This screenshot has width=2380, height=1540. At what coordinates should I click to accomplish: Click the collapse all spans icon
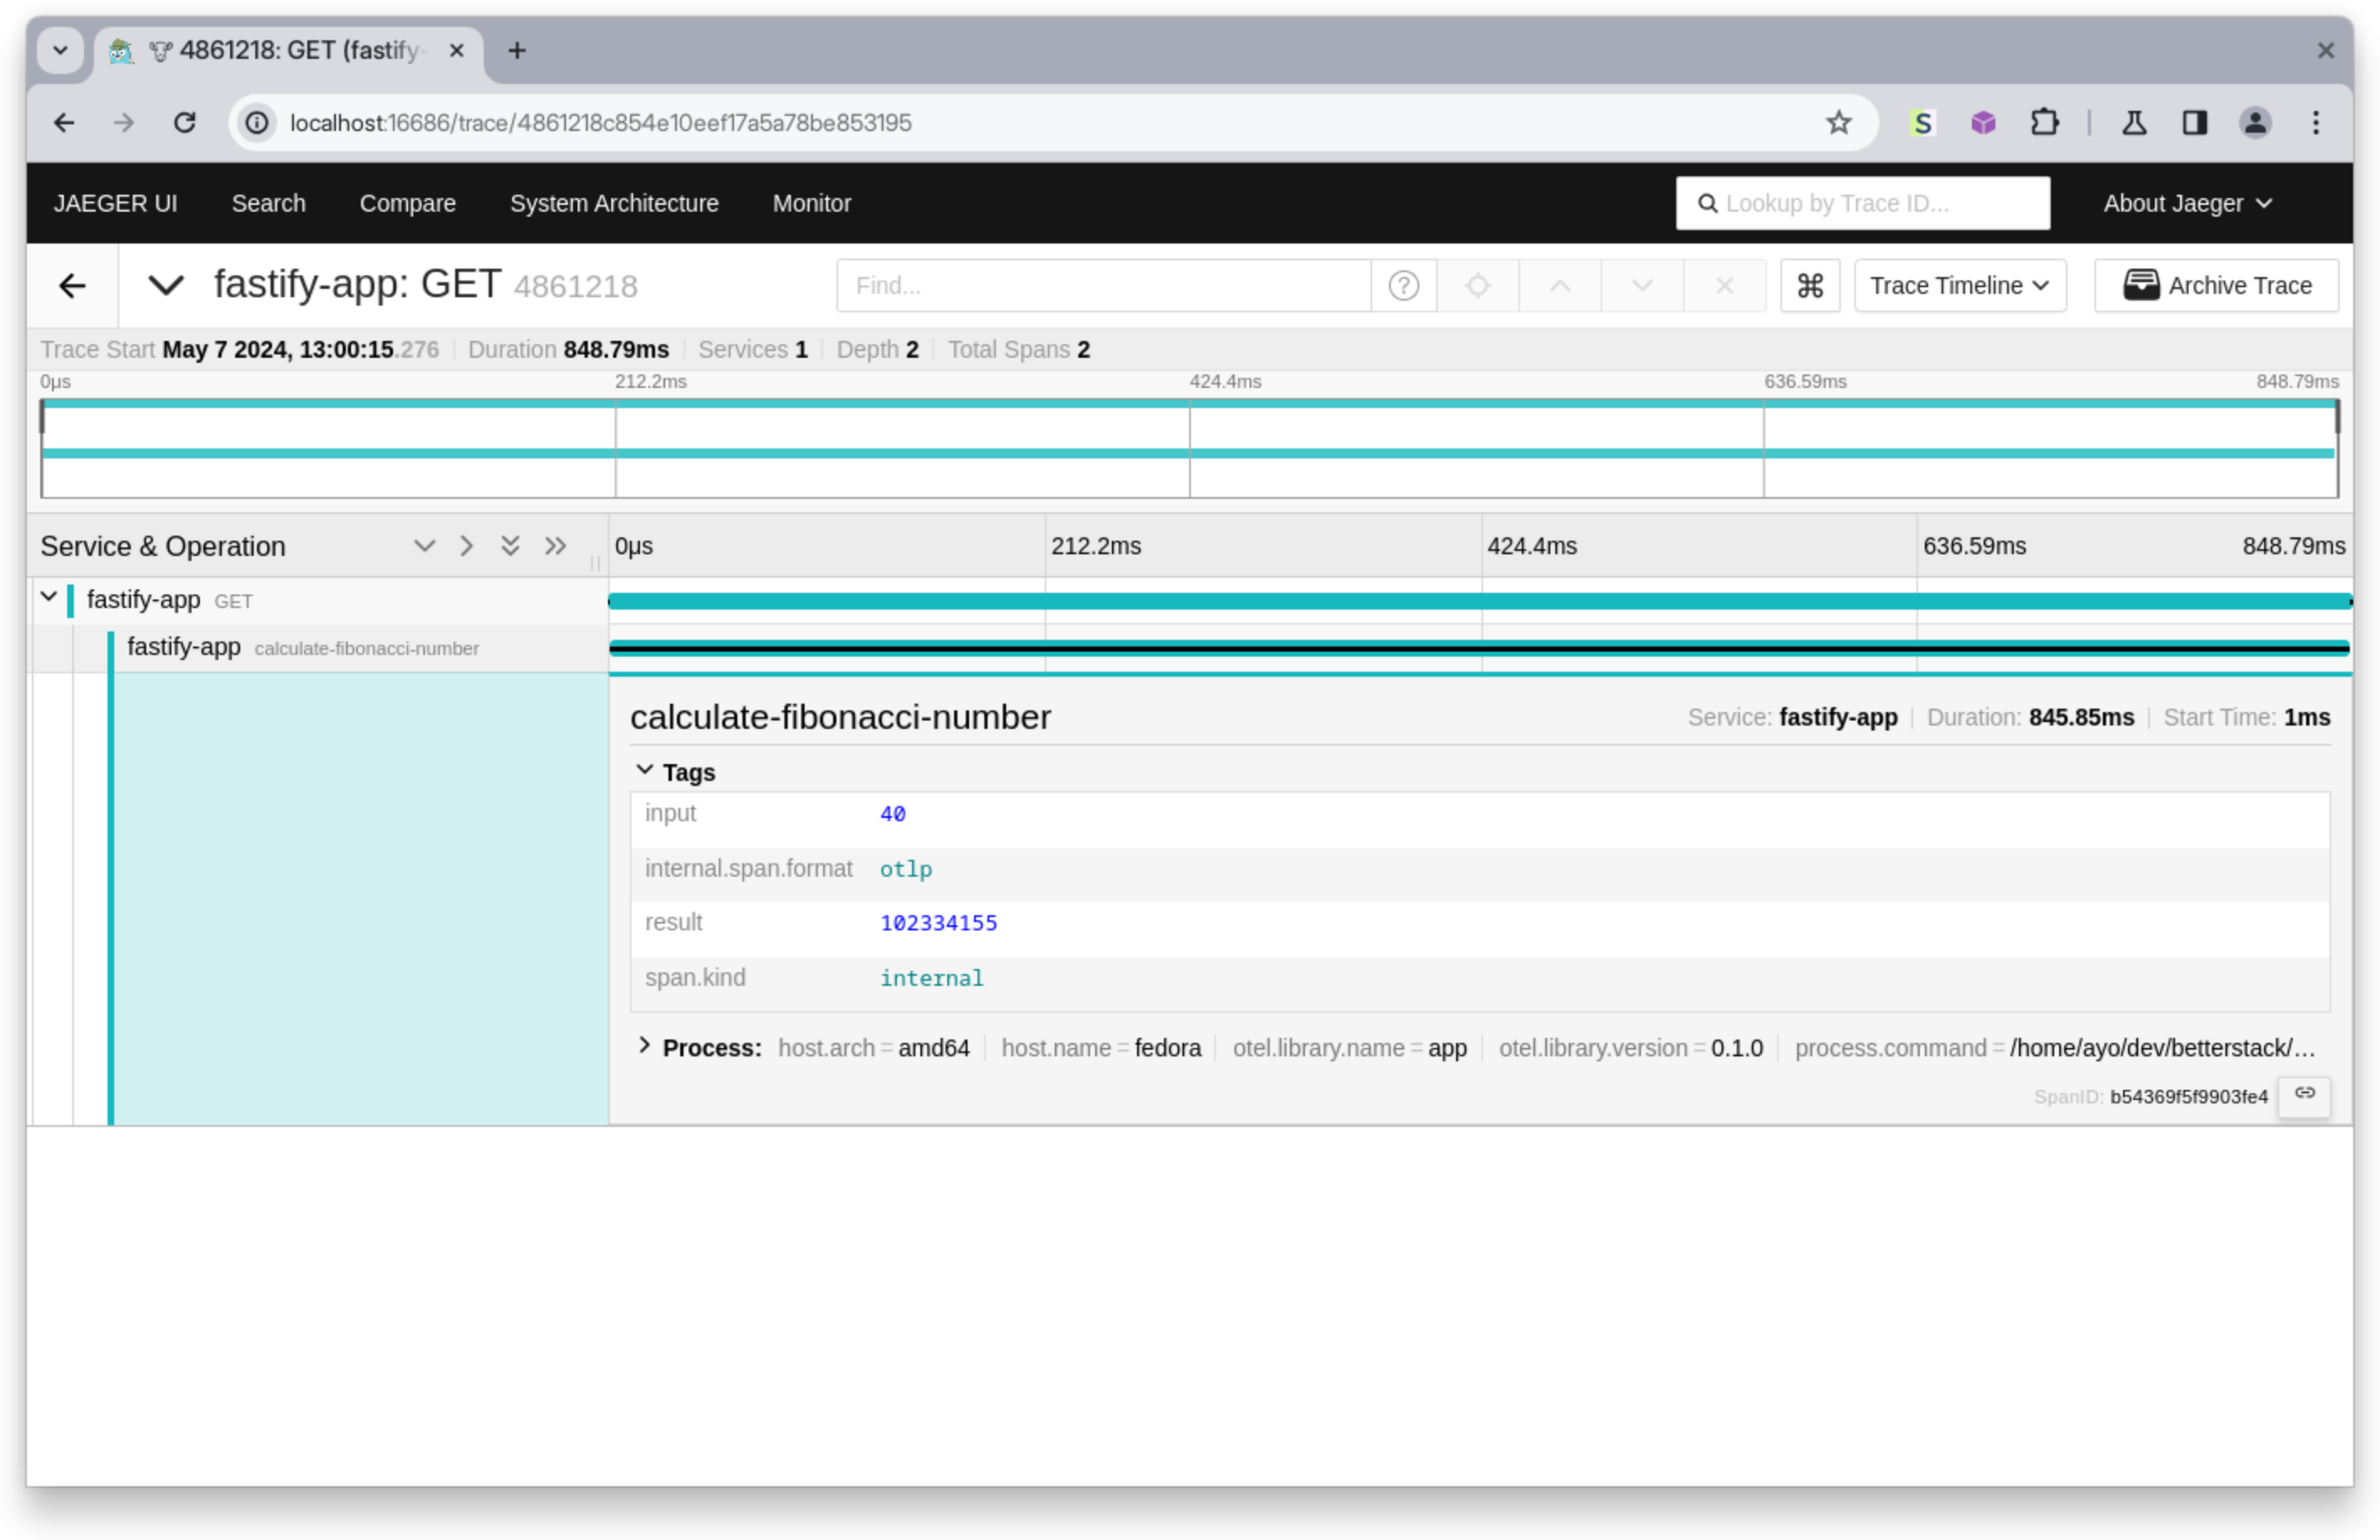coord(555,547)
